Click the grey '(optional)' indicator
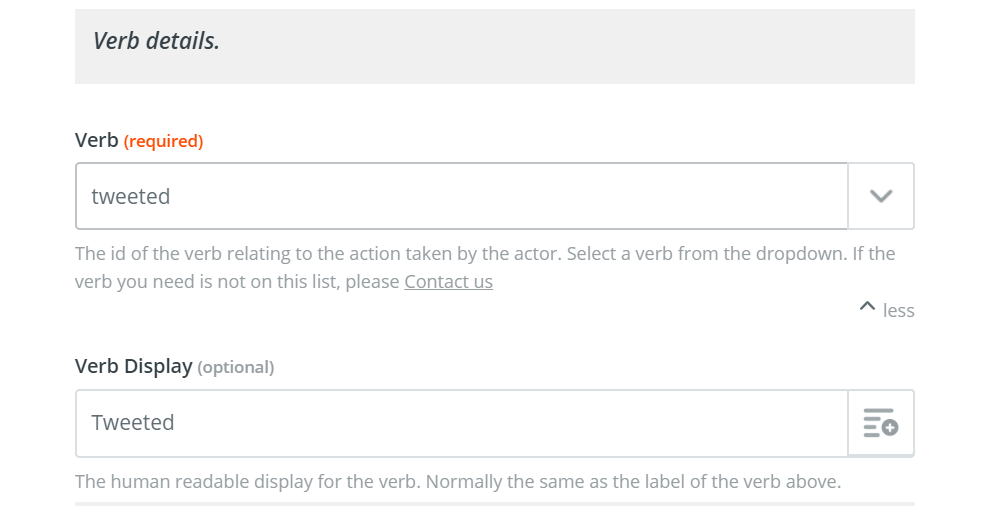Screen dimensions: 986x506 point(236,367)
